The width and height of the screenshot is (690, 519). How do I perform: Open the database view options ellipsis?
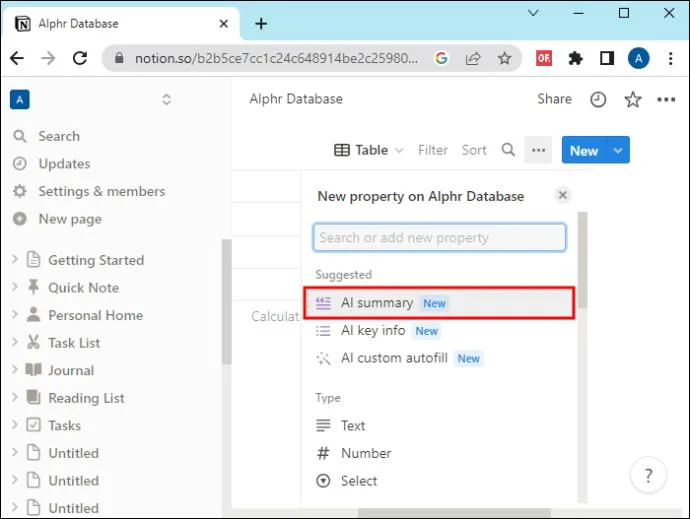click(x=538, y=150)
